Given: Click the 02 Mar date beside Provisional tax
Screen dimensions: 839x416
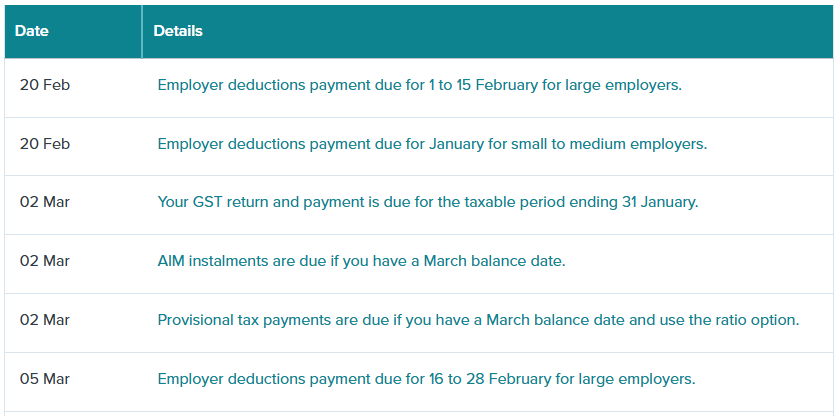Looking at the screenshot, I should tap(45, 320).
